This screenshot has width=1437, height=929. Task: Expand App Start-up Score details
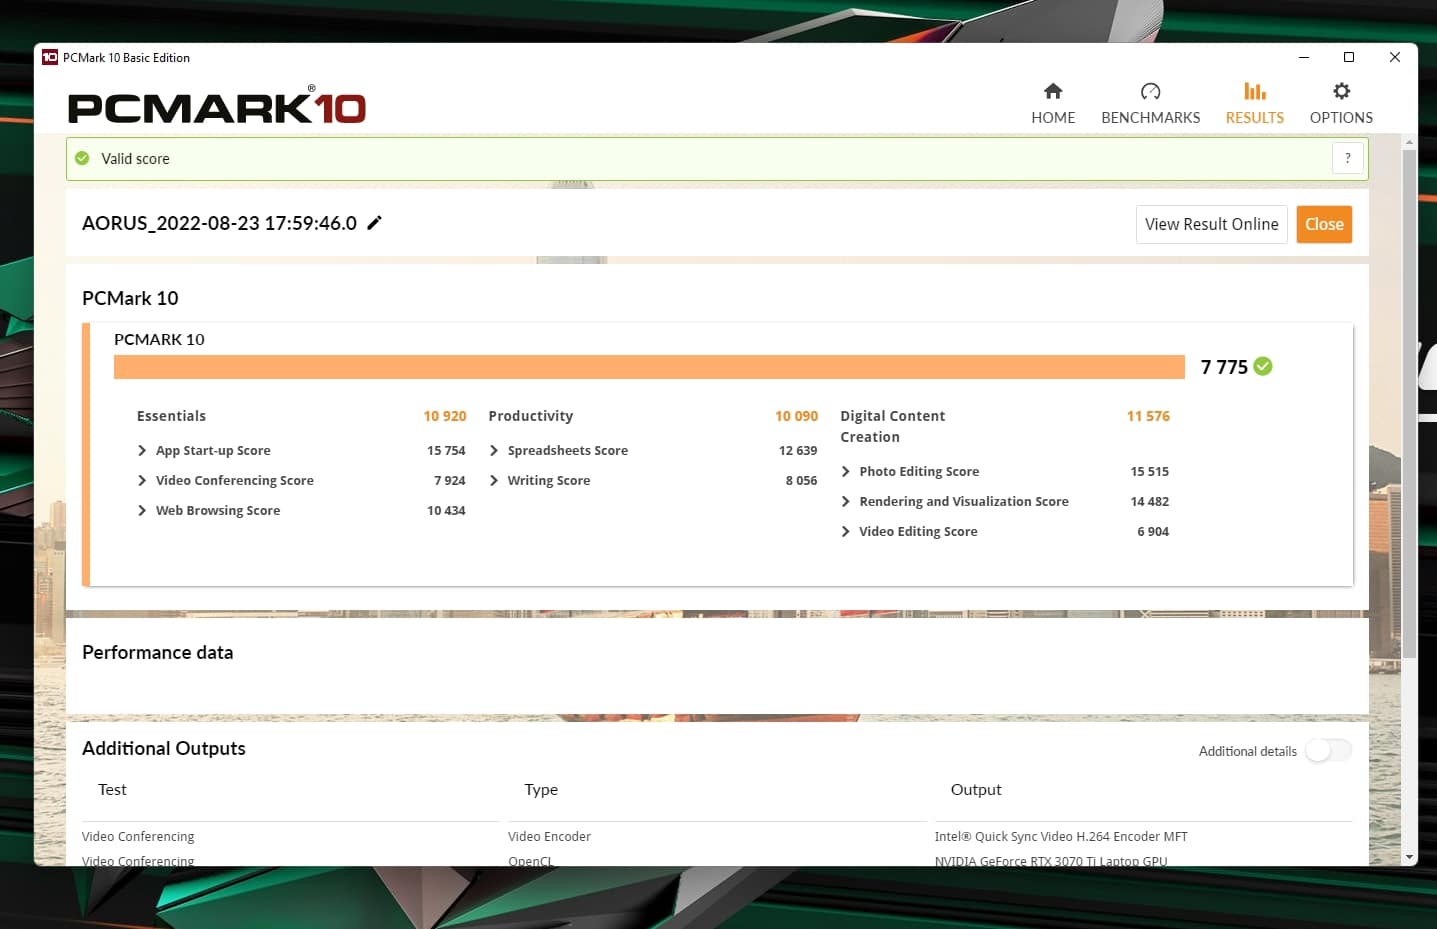(x=142, y=451)
